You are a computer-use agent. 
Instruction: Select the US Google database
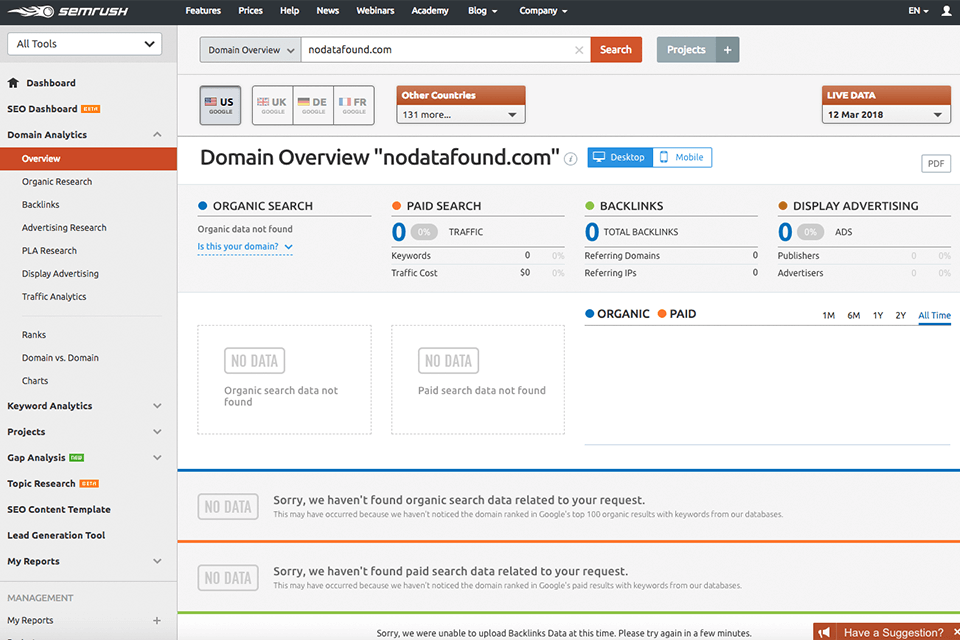[220, 105]
